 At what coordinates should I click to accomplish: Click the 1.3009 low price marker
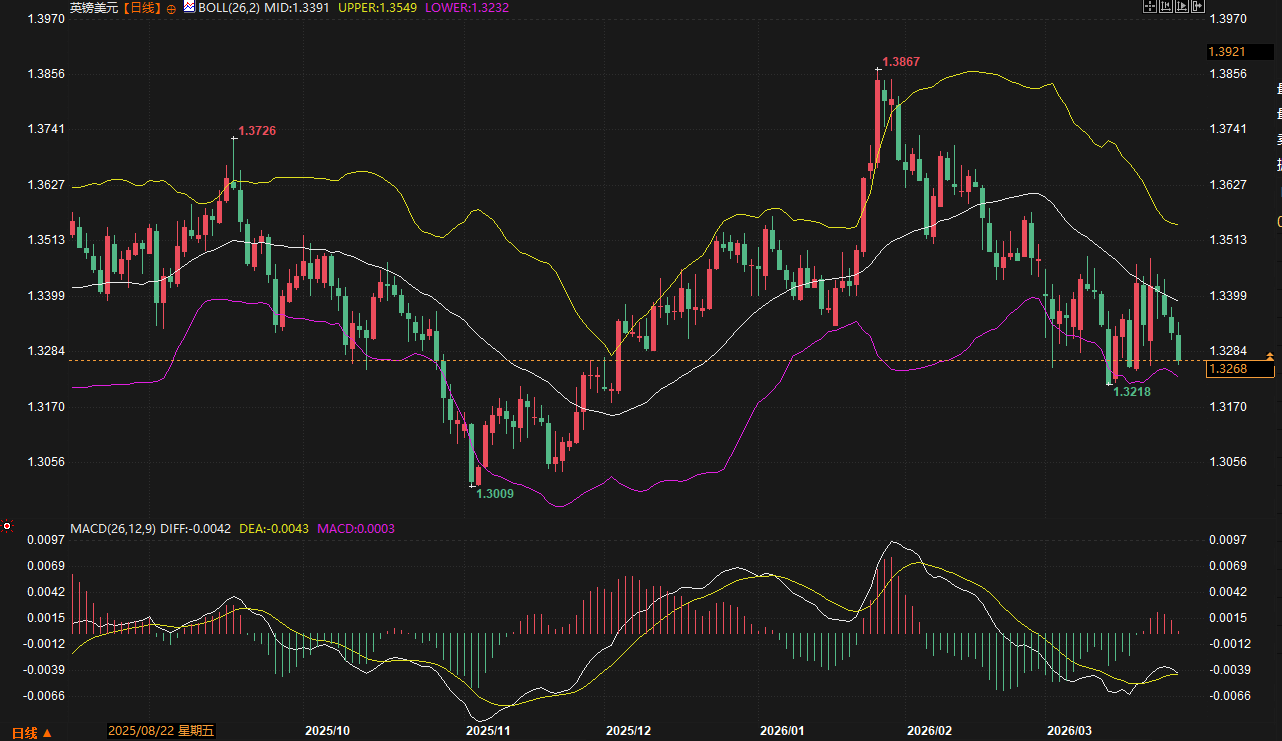pyautogui.click(x=494, y=494)
